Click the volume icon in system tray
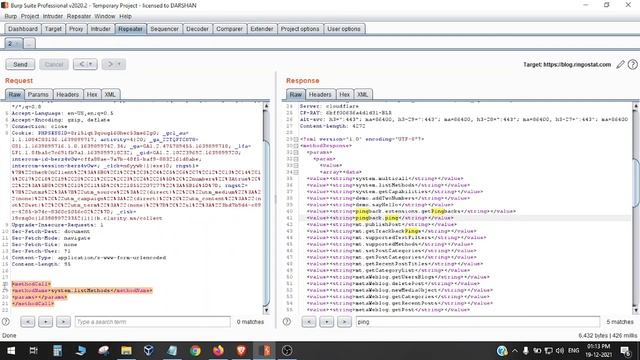The height and width of the screenshot is (360, 640). [560, 351]
